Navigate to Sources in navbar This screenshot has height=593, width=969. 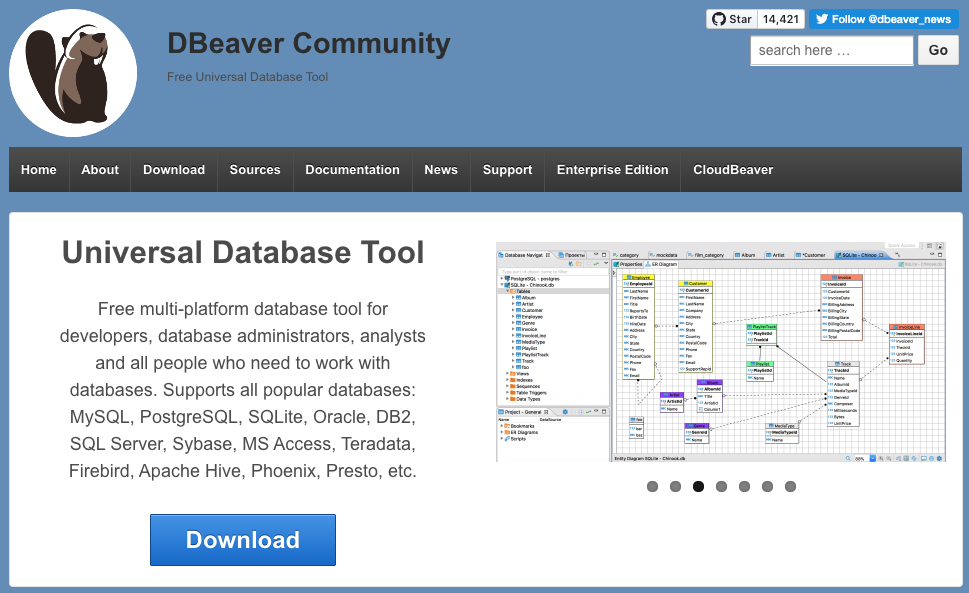[x=255, y=170]
